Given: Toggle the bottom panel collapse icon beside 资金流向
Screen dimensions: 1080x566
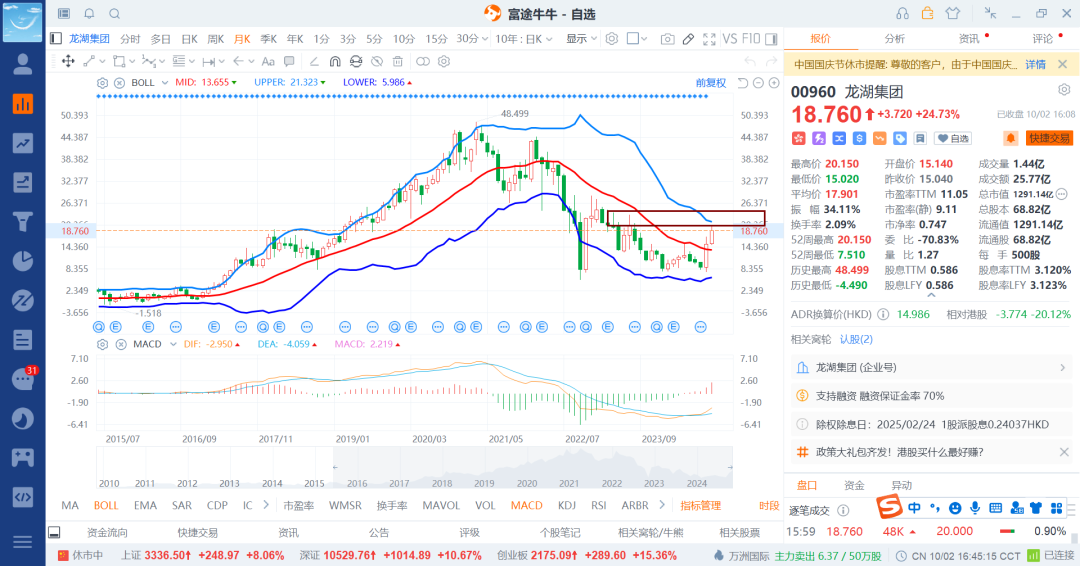Looking at the screenshot, I should click(x=54, y=532).
